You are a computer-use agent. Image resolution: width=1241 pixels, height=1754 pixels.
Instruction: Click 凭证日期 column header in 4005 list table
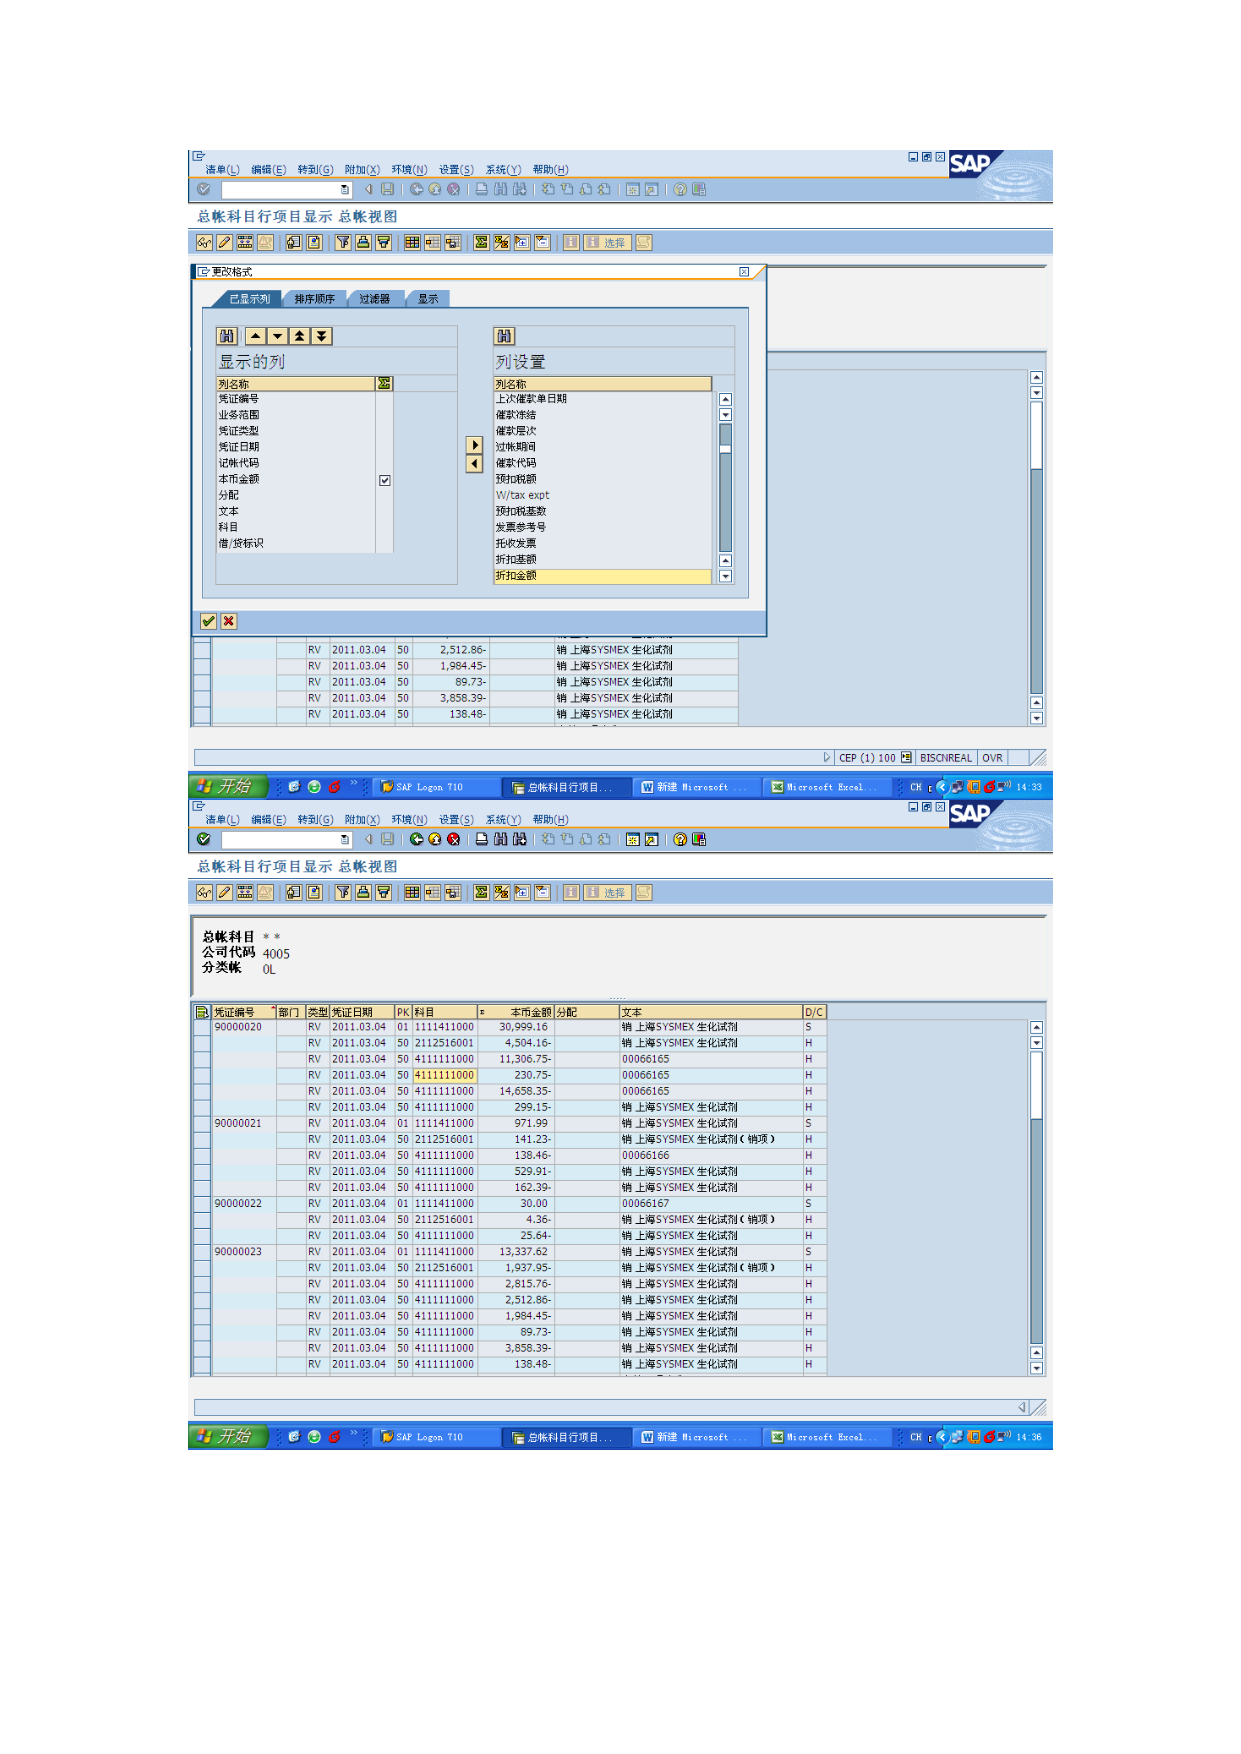click(362, 1012)
